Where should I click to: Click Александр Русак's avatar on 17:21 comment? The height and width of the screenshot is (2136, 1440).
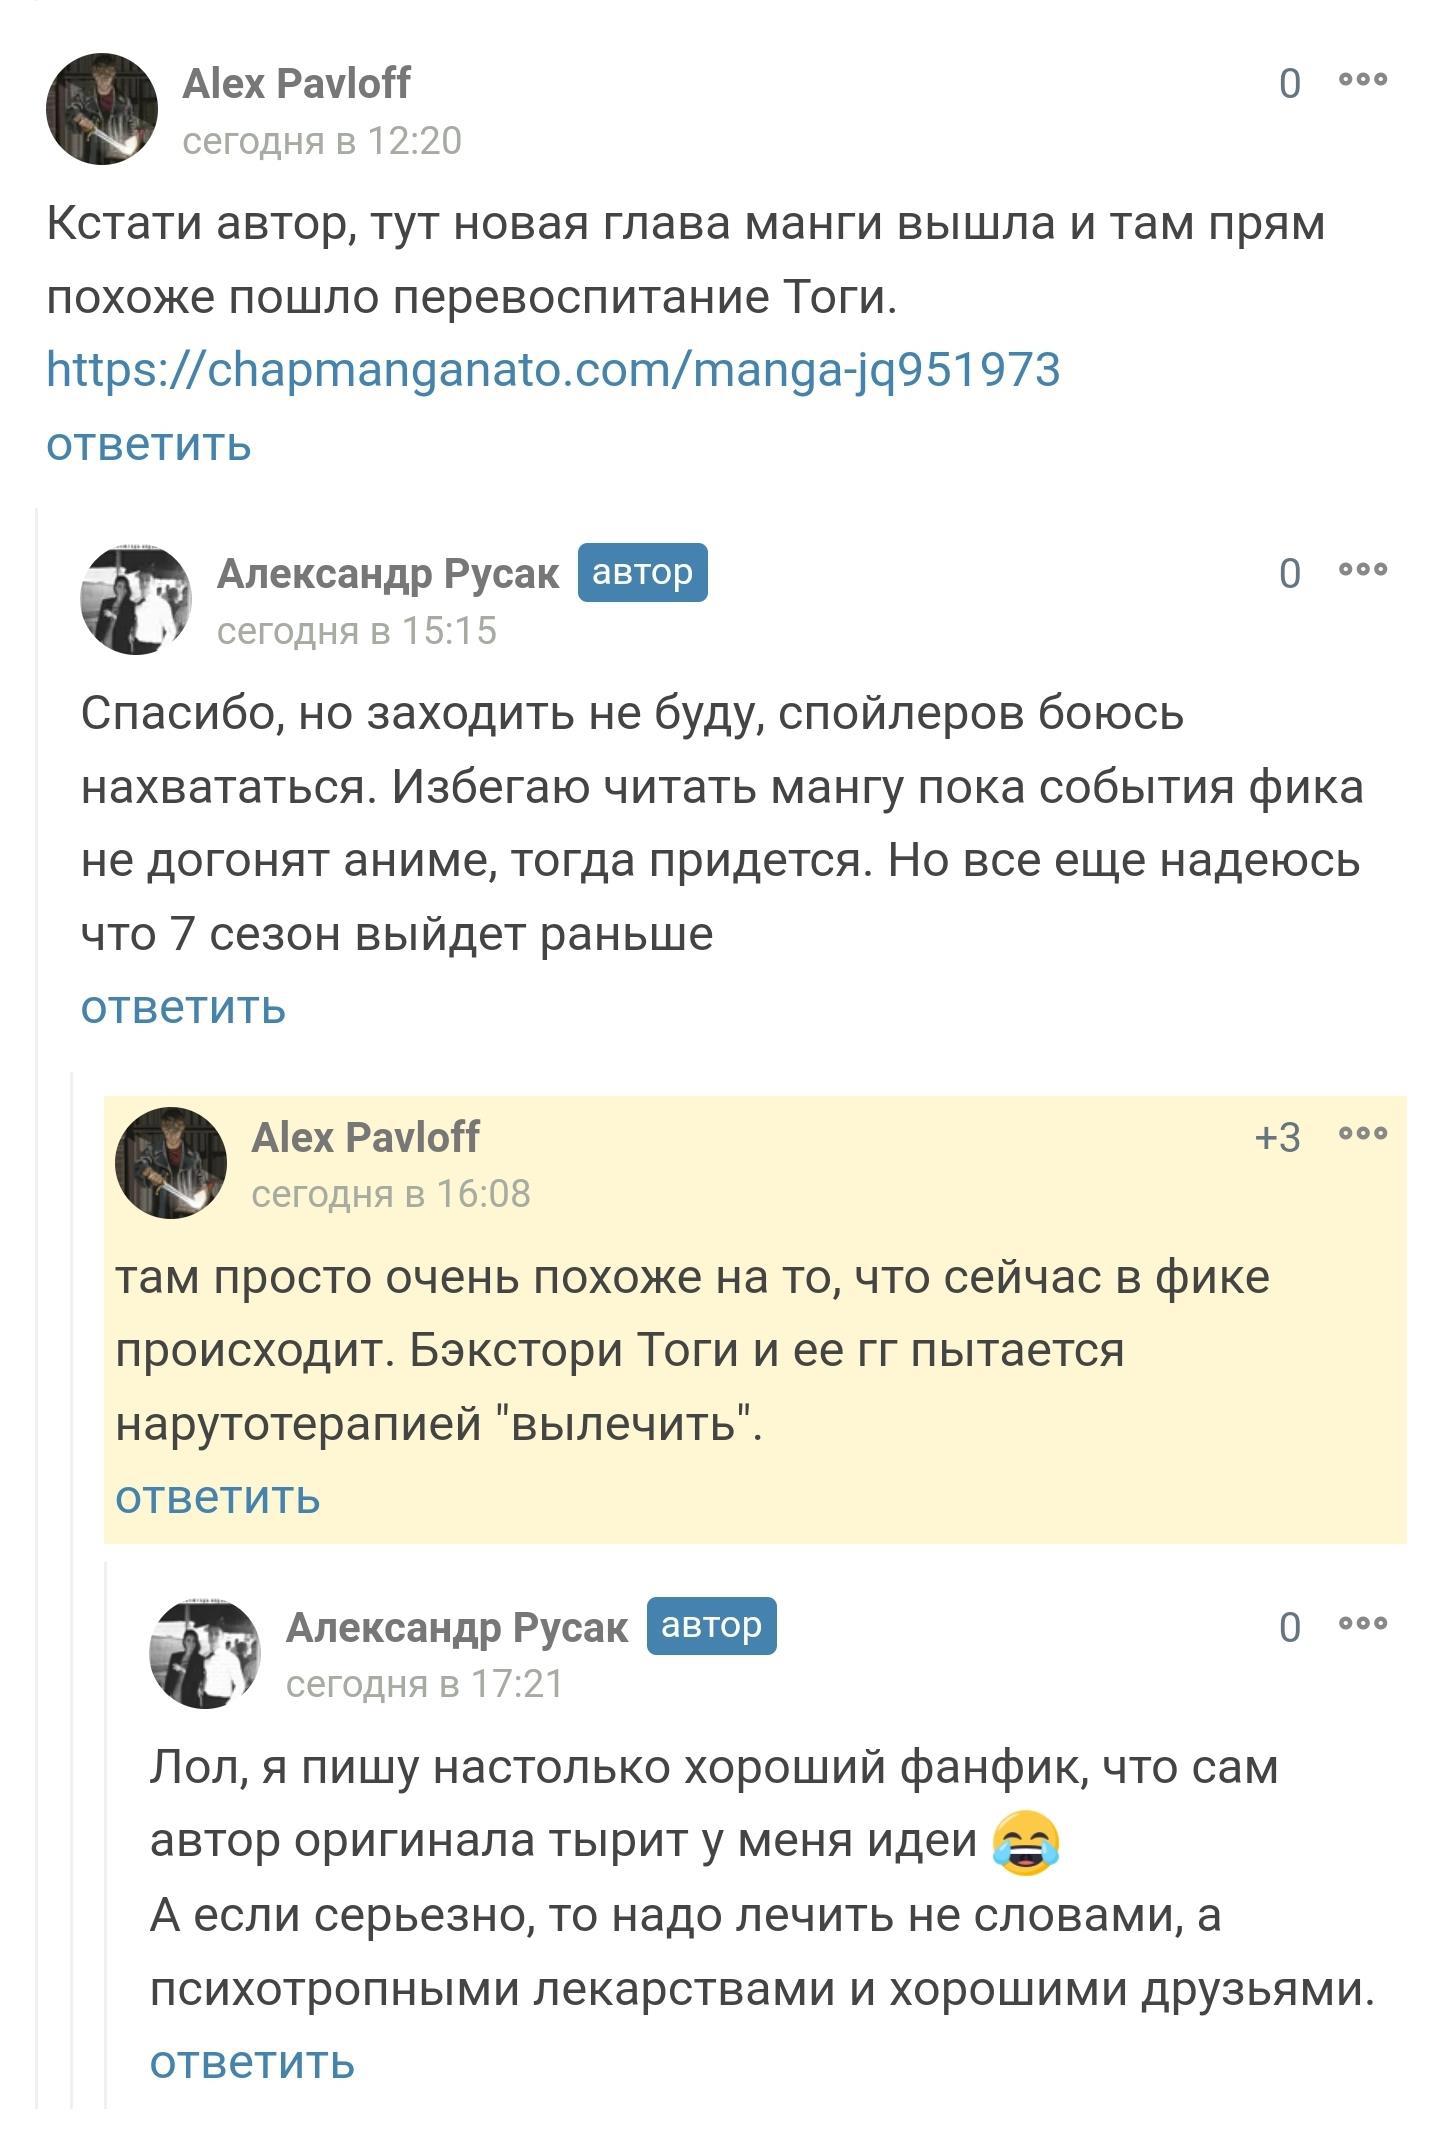click(205, 1653)
